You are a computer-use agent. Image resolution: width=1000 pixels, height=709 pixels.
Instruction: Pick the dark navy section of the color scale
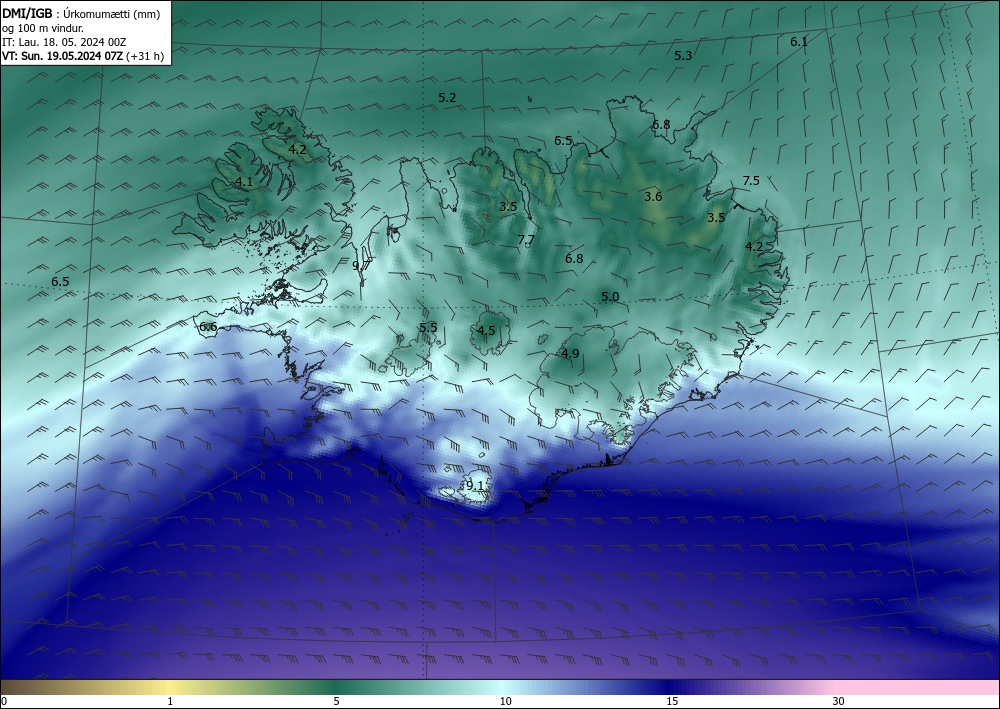coord(670,687)
